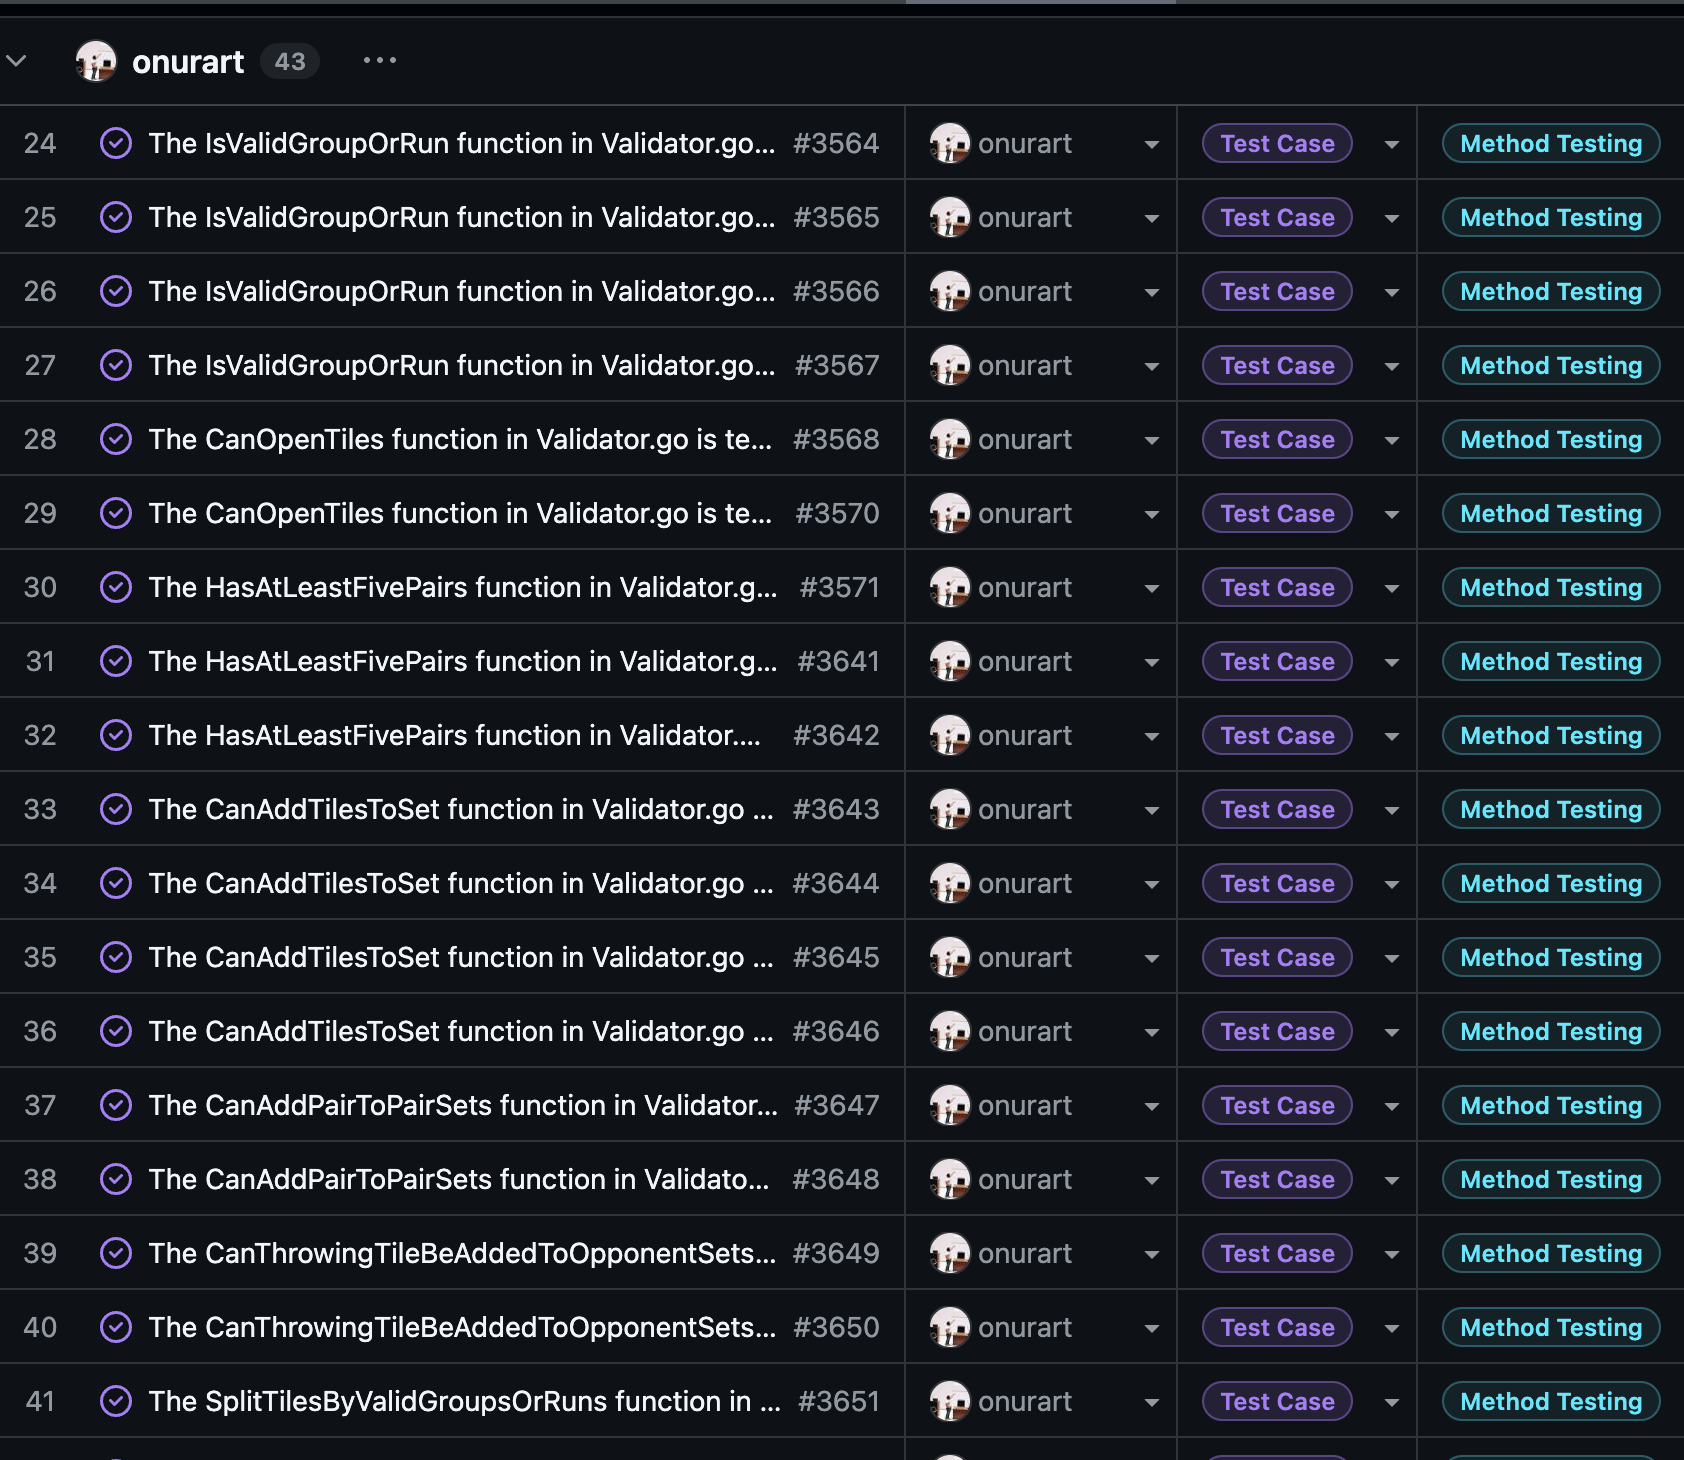Click assignee avatar in row 39
Image resolution: width=1684 pixels, height=1460 pixels.
pyautogui.click(x=949, y=1254)
